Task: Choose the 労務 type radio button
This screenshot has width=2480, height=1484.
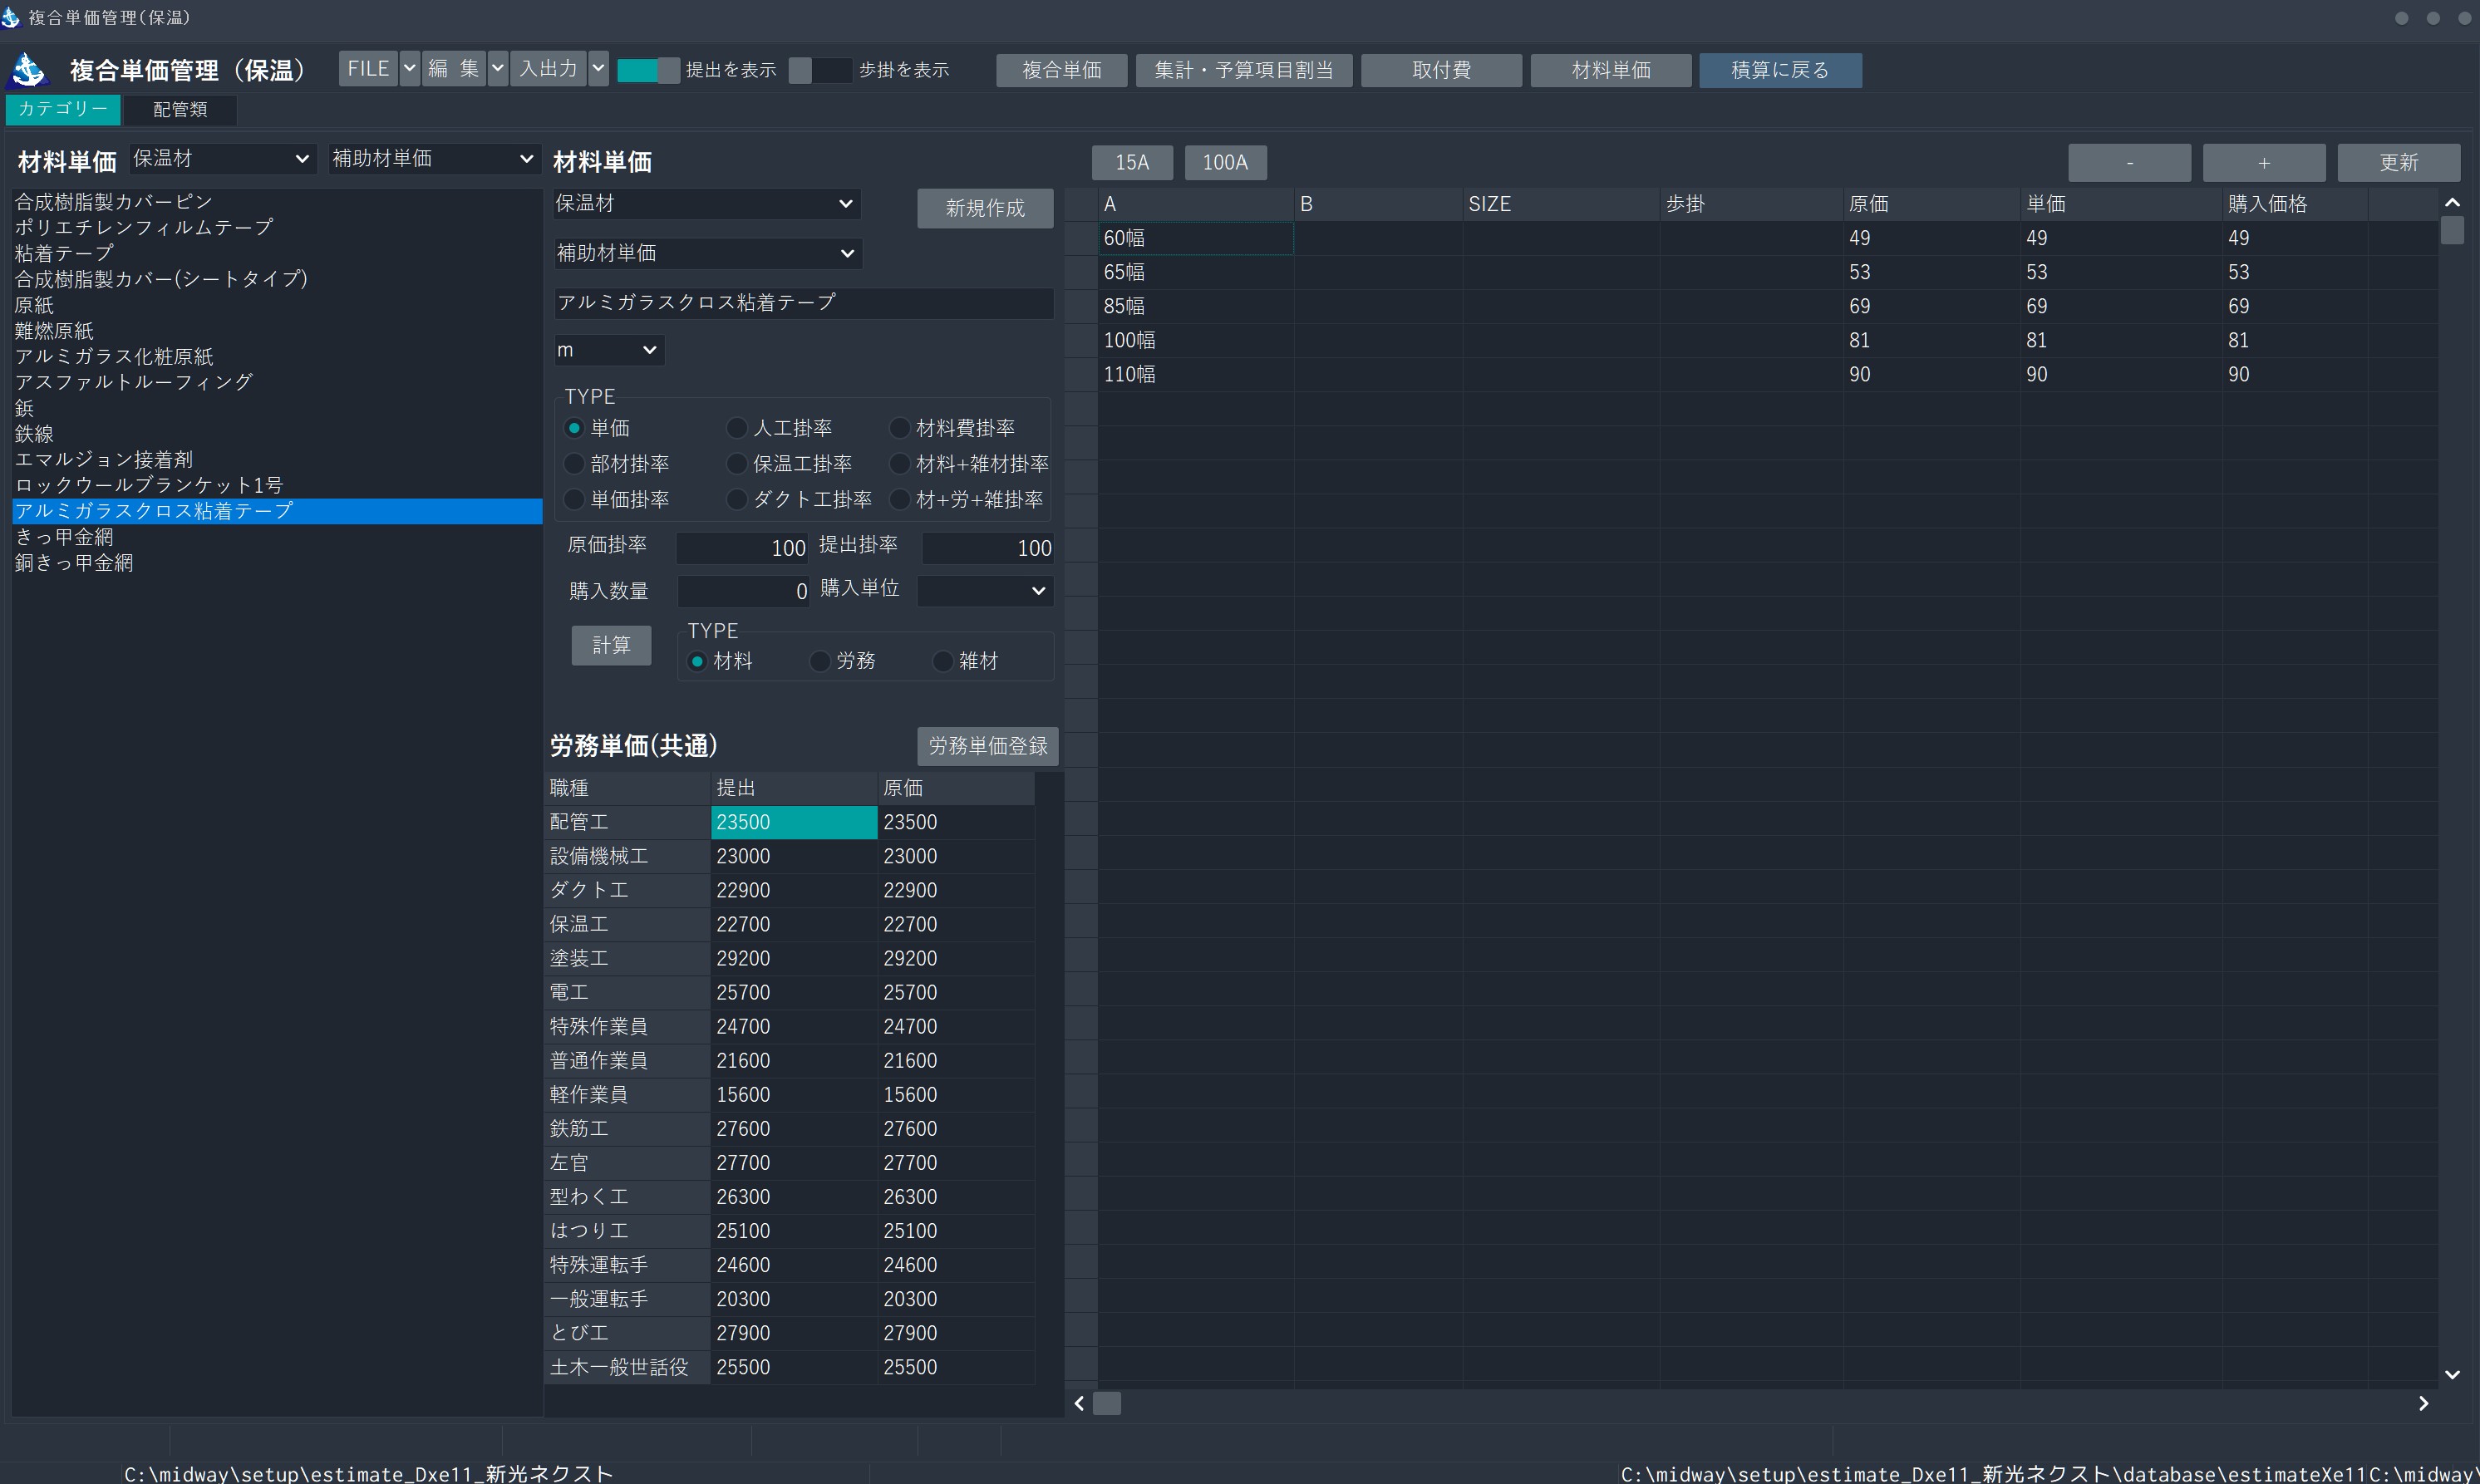Action: point(820,661)
